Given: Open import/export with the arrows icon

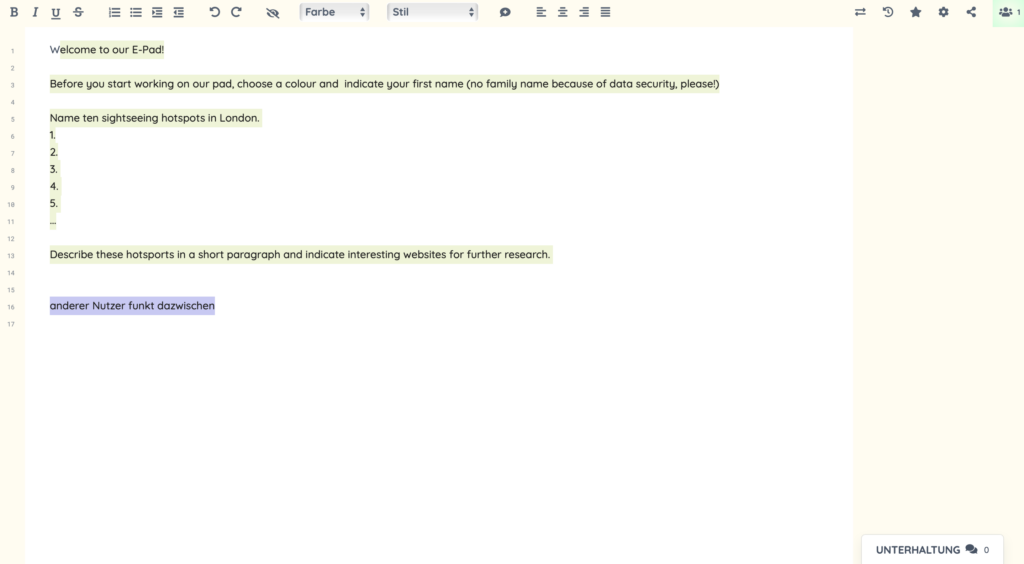Looking at the screenshot, I should [860, 12].
